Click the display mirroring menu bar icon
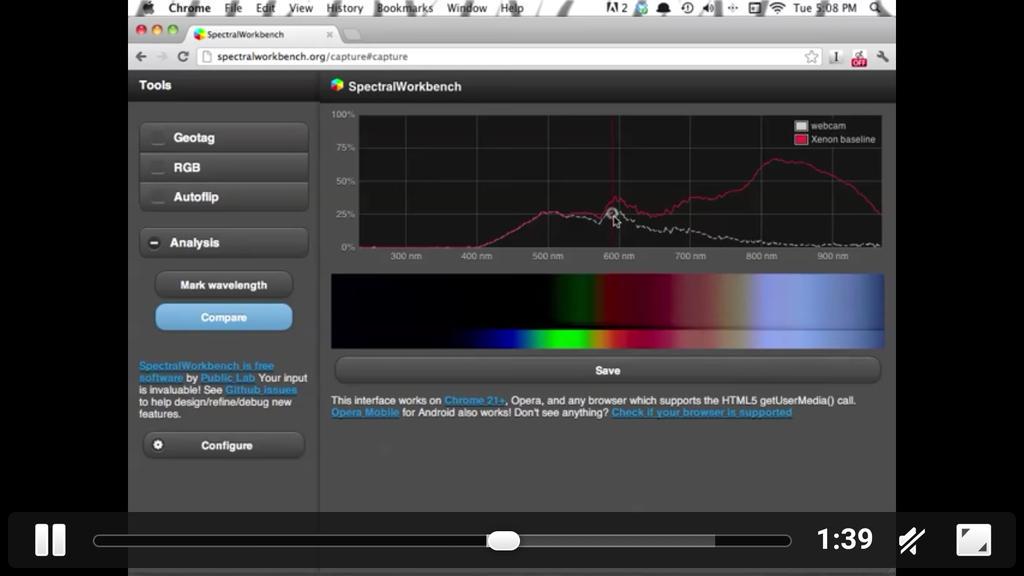1024x576 pixels. pyautogui.click(x=755, y=8)
